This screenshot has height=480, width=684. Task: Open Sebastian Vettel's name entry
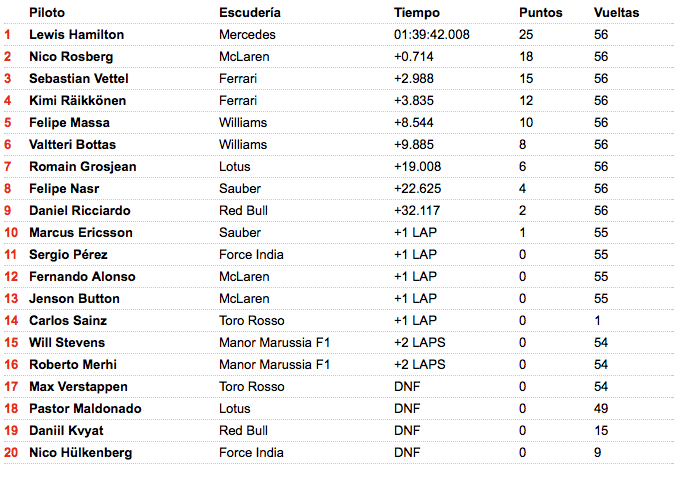(79, 79)
